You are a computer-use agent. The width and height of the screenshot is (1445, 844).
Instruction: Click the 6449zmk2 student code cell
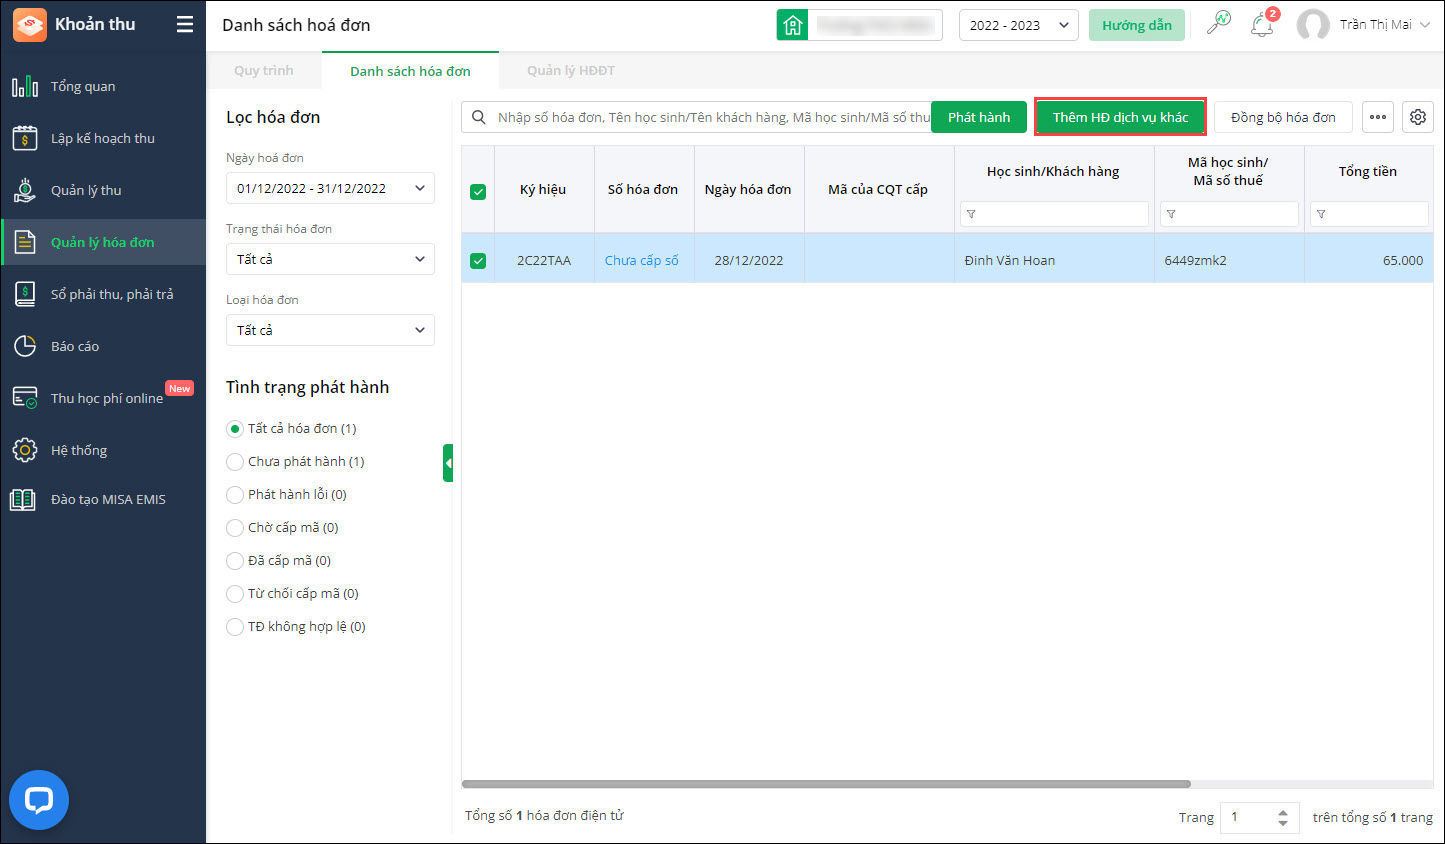[x=1229, y=260]
